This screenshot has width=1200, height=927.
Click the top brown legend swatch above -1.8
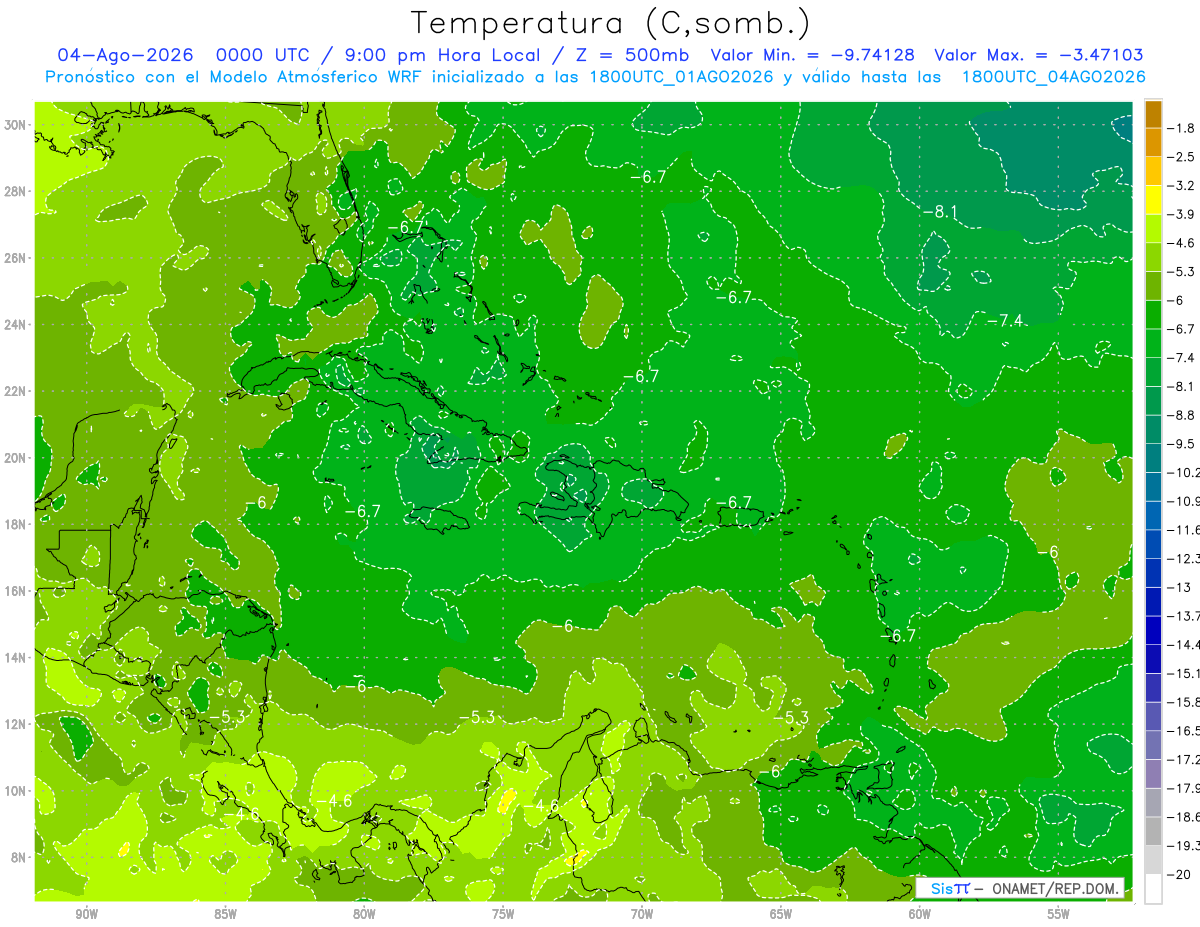[x=1153, y=114]
